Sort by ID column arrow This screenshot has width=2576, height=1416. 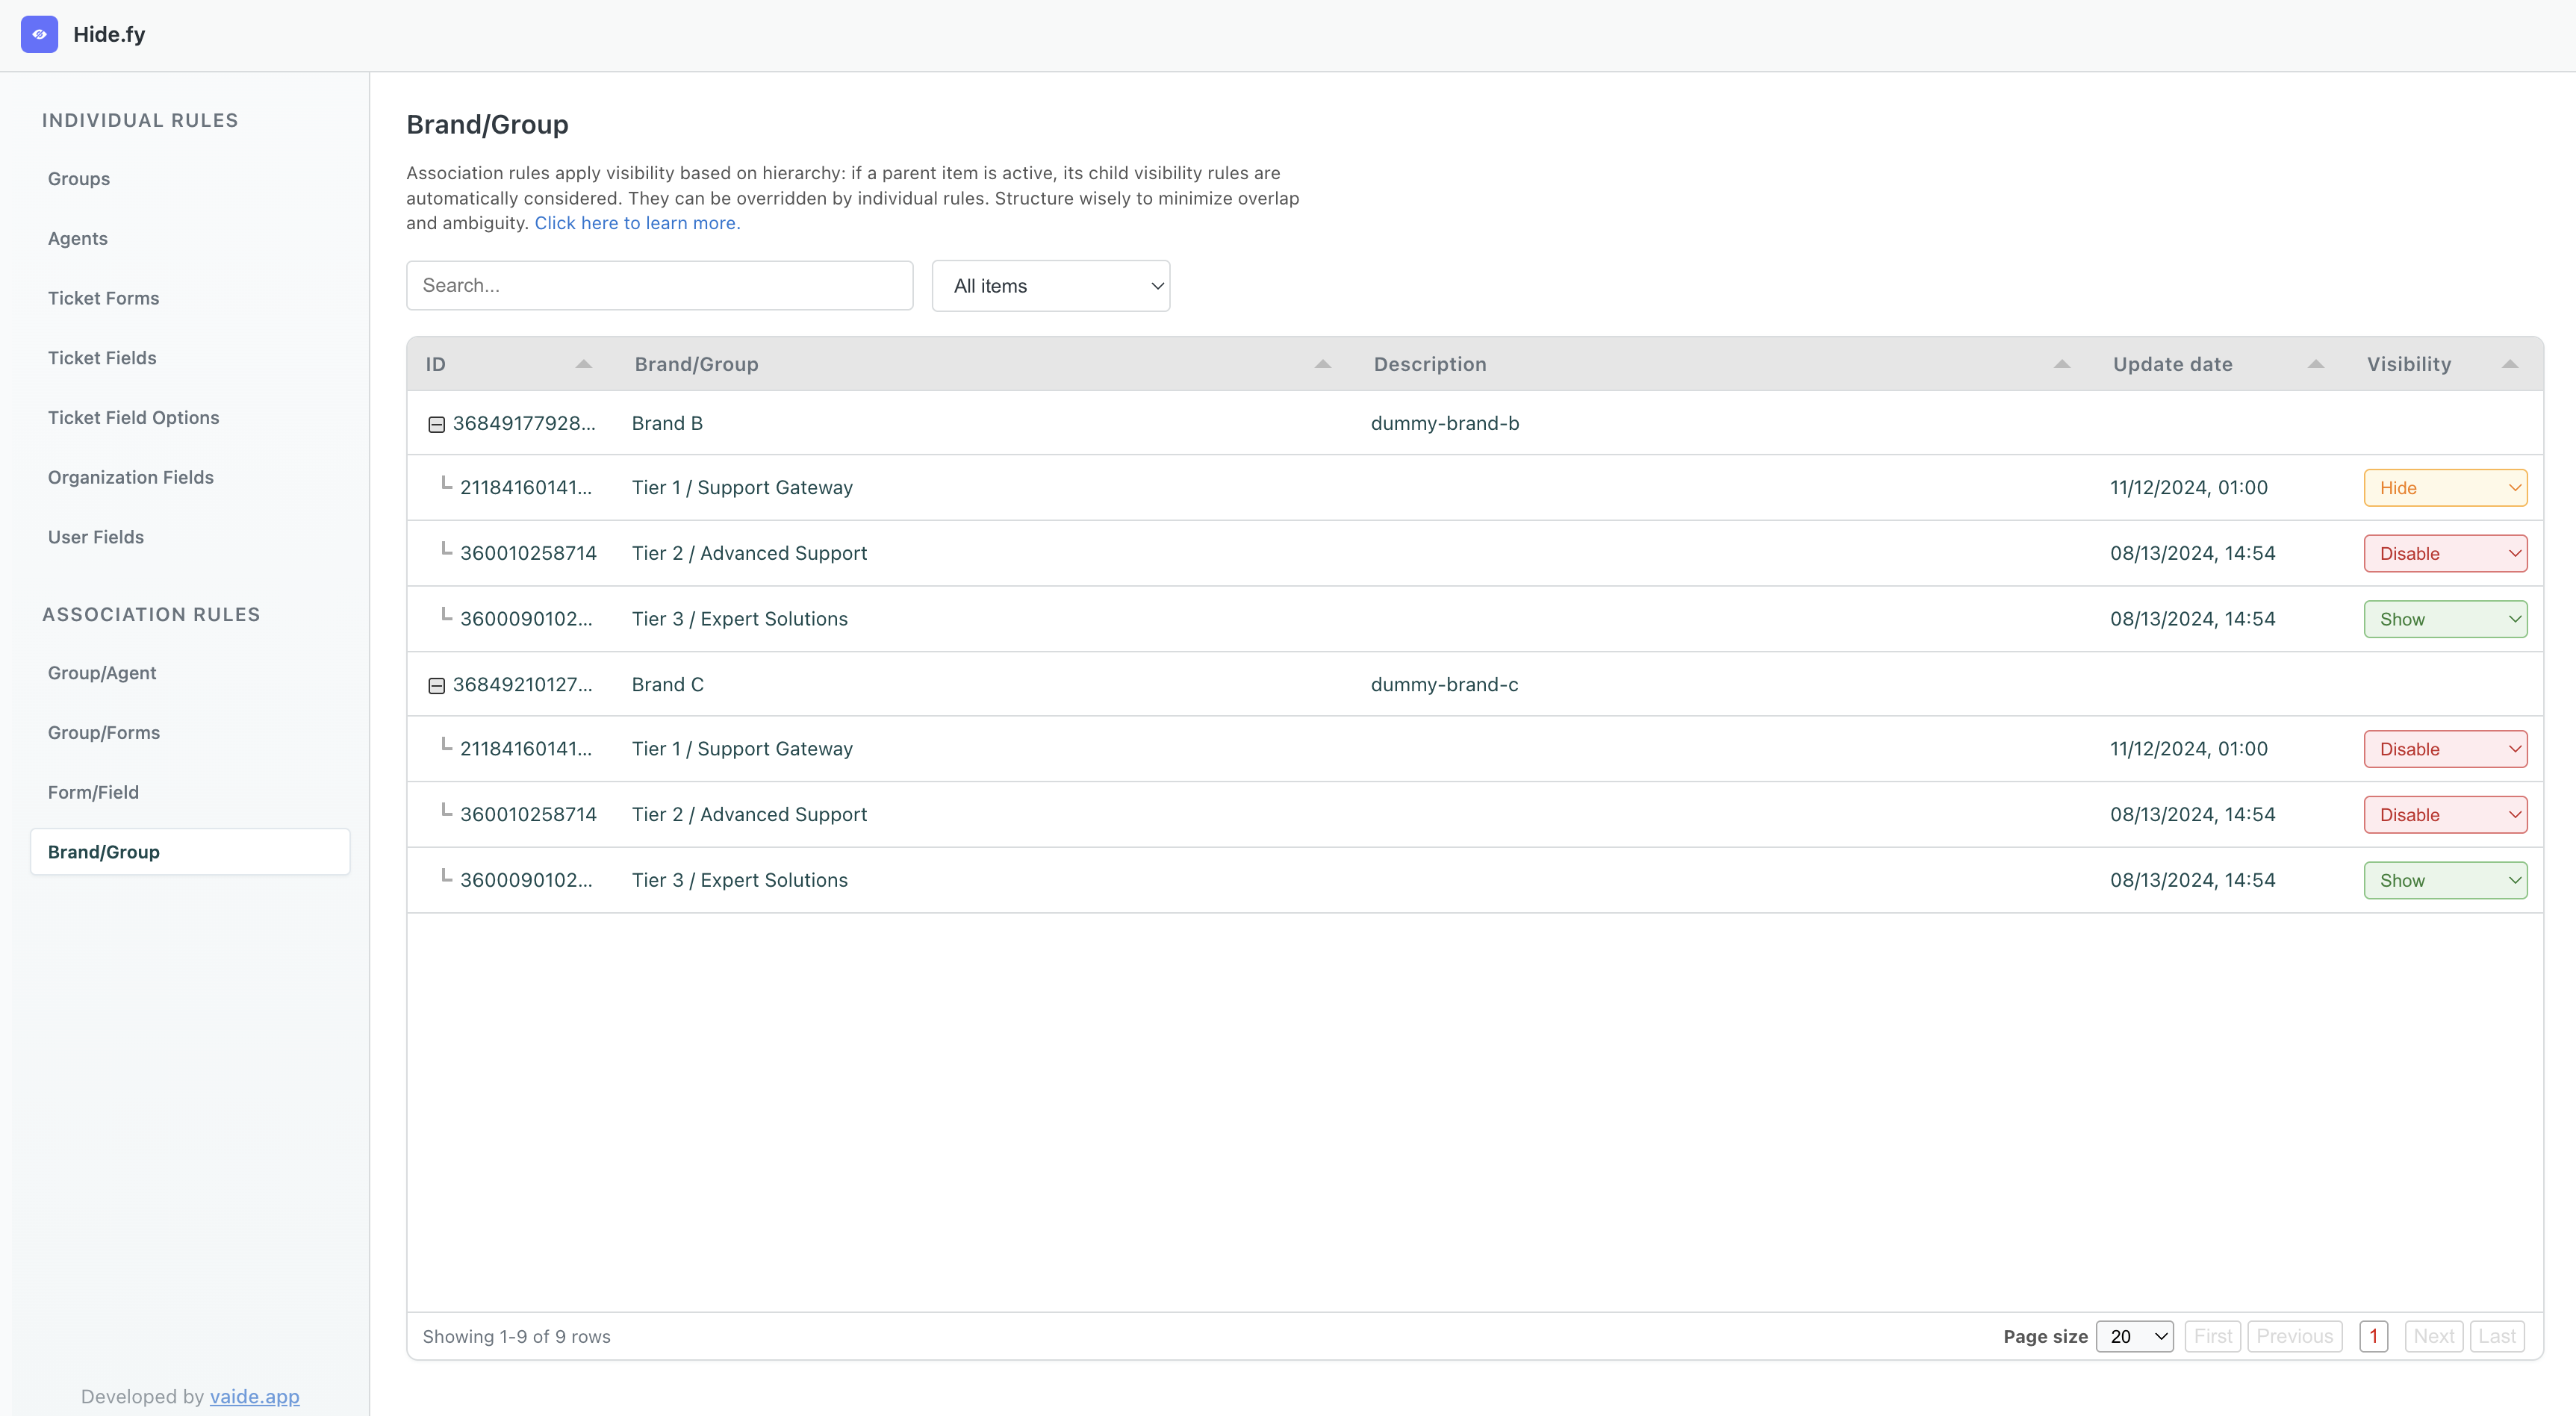tap(583, 364)
